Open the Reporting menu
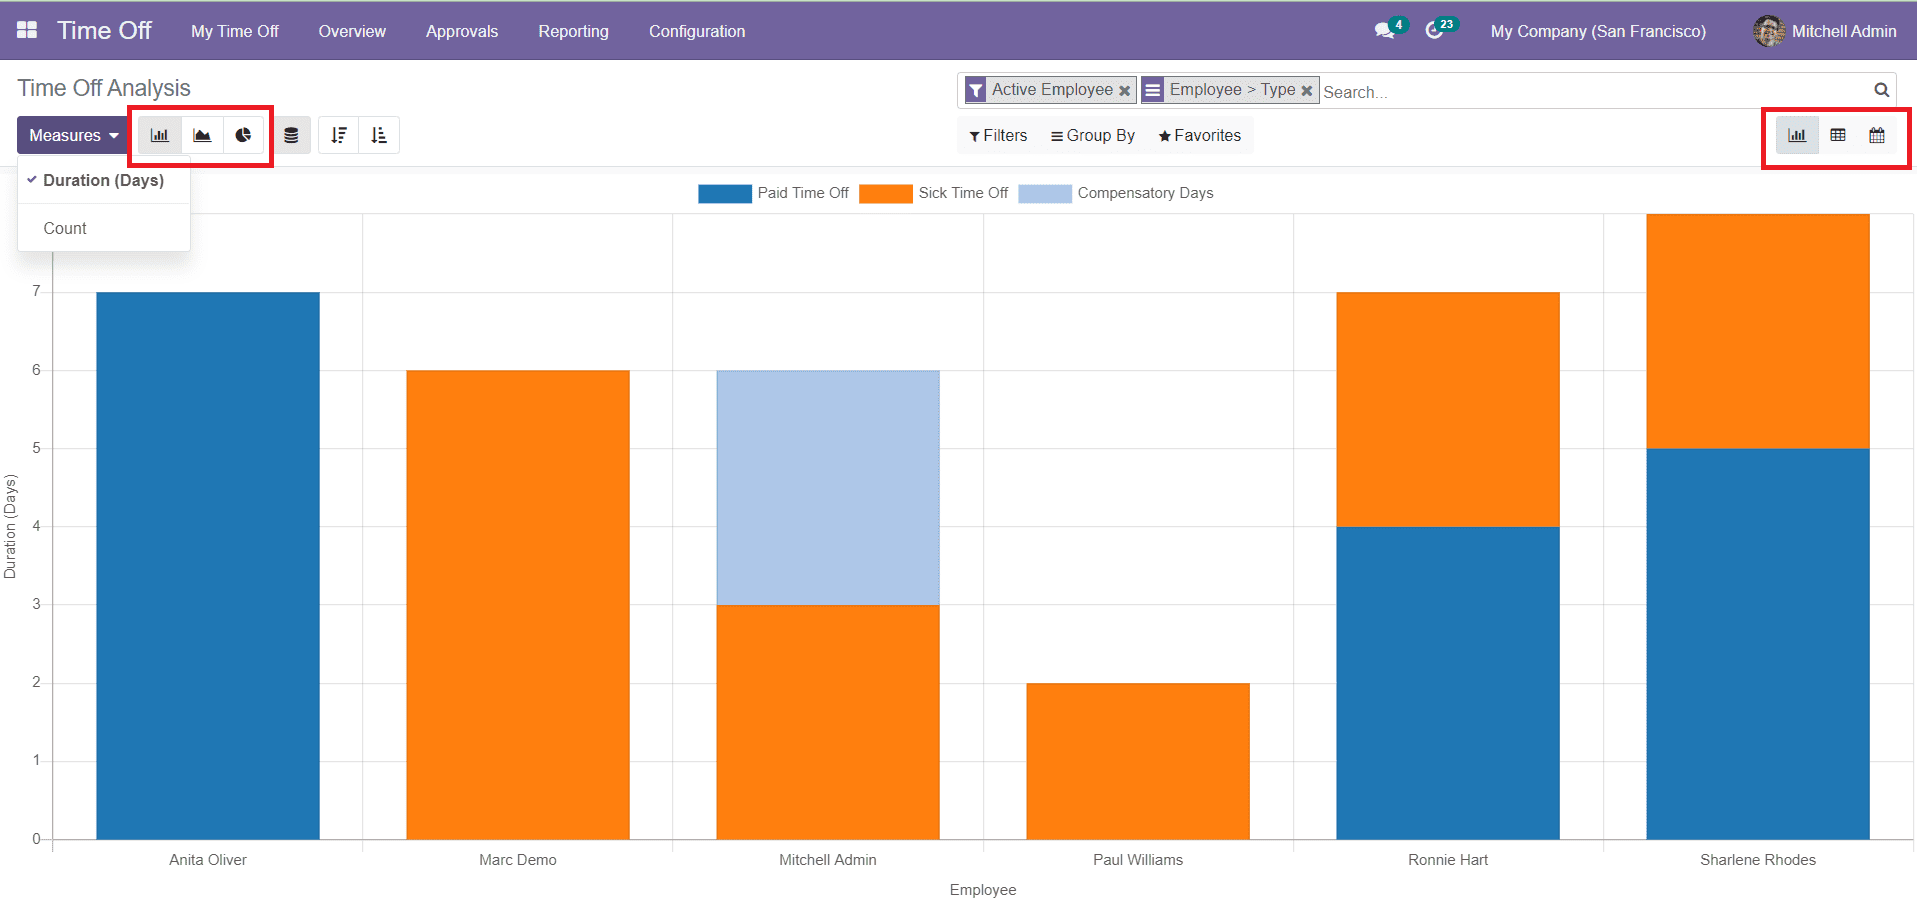Viewport: 1917px width, 901px height. tap(573, 31)
